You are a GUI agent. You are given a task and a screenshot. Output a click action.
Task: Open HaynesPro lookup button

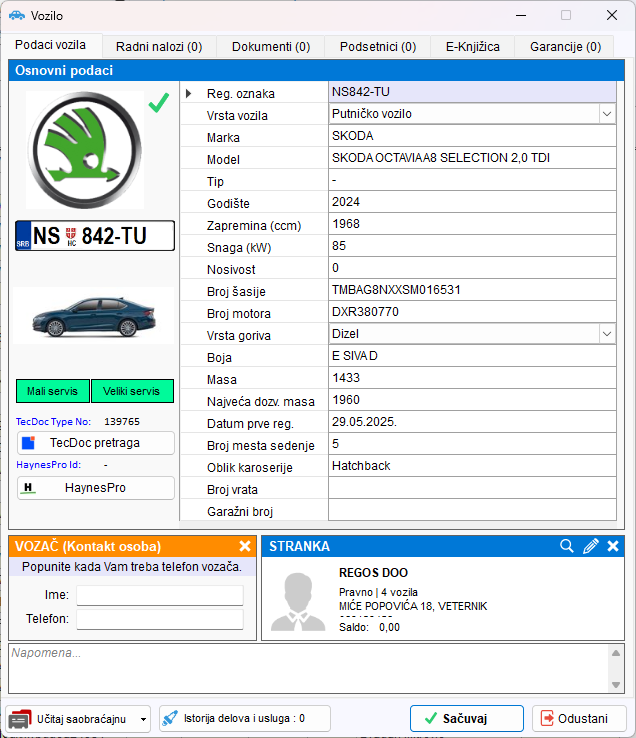point(96,488)
